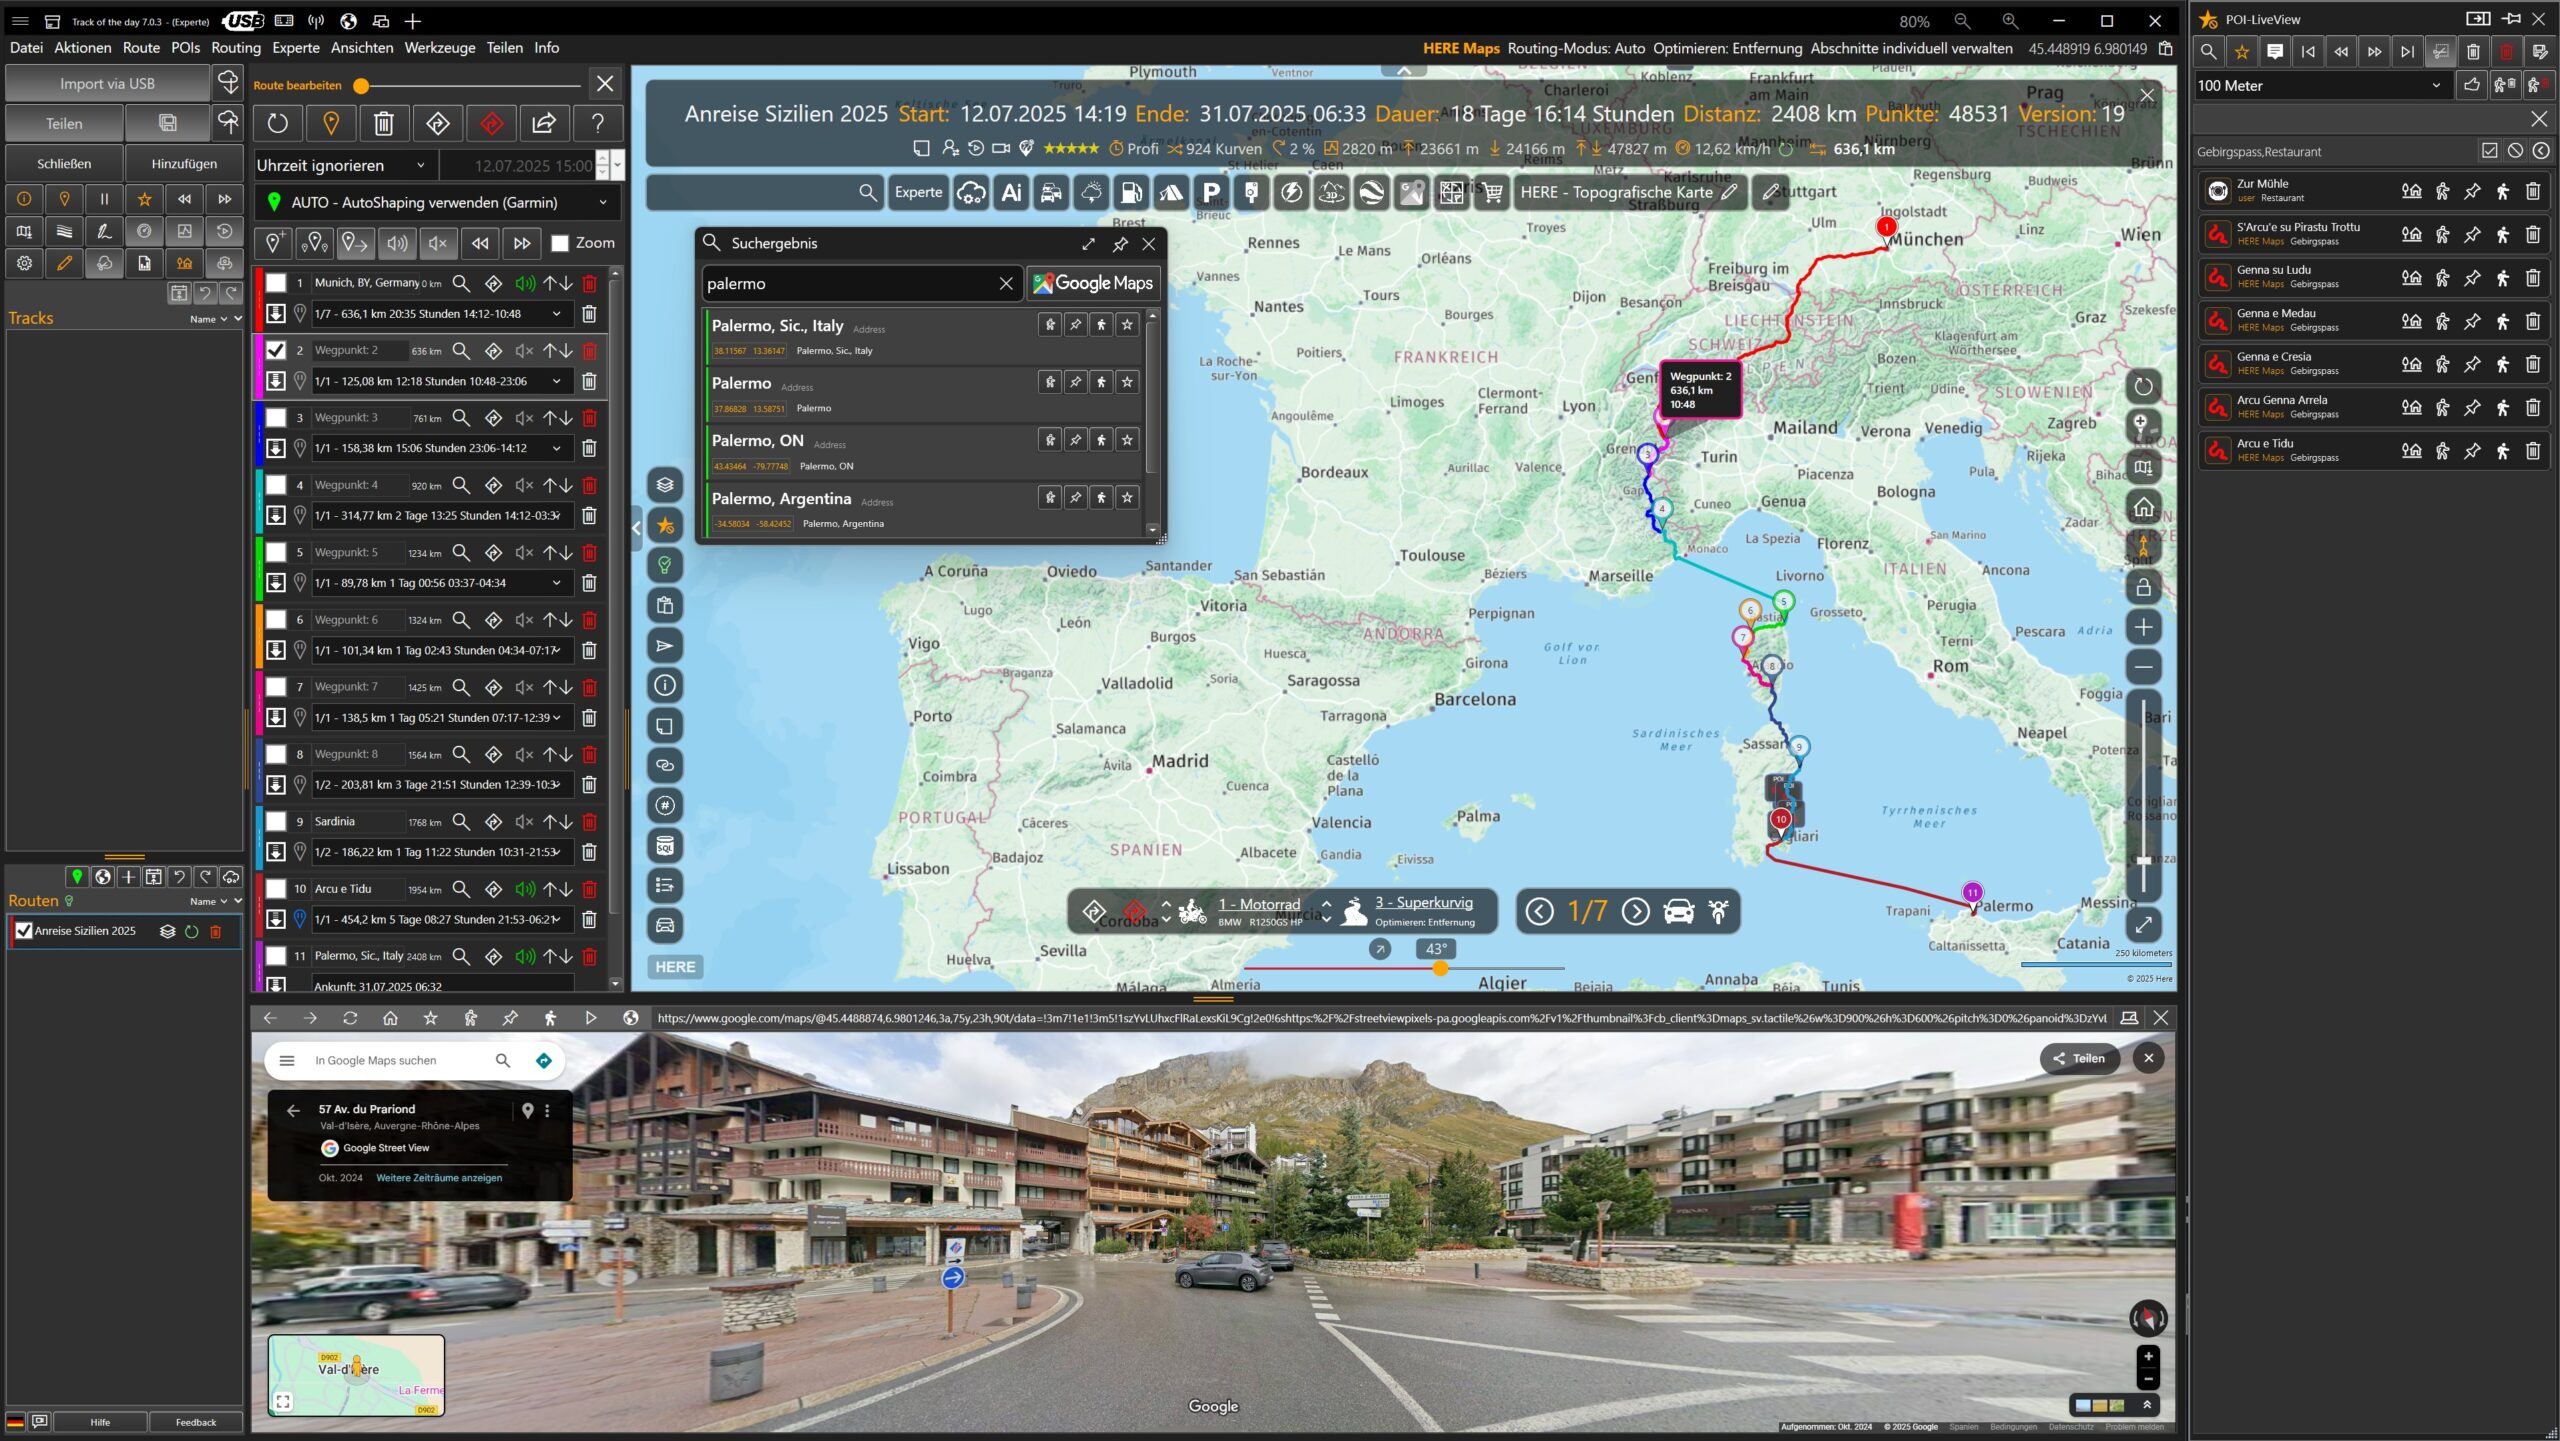Image resolution: width=2560 pixels, height=1441 pixels.
Task: Click the Experte button in map toolbar
Action: click(x=918, y=192)
